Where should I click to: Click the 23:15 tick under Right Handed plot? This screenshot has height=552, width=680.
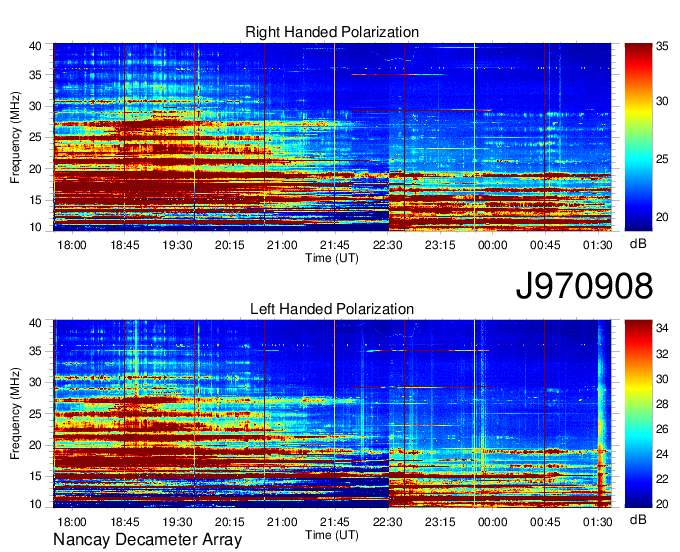[440, 245]
